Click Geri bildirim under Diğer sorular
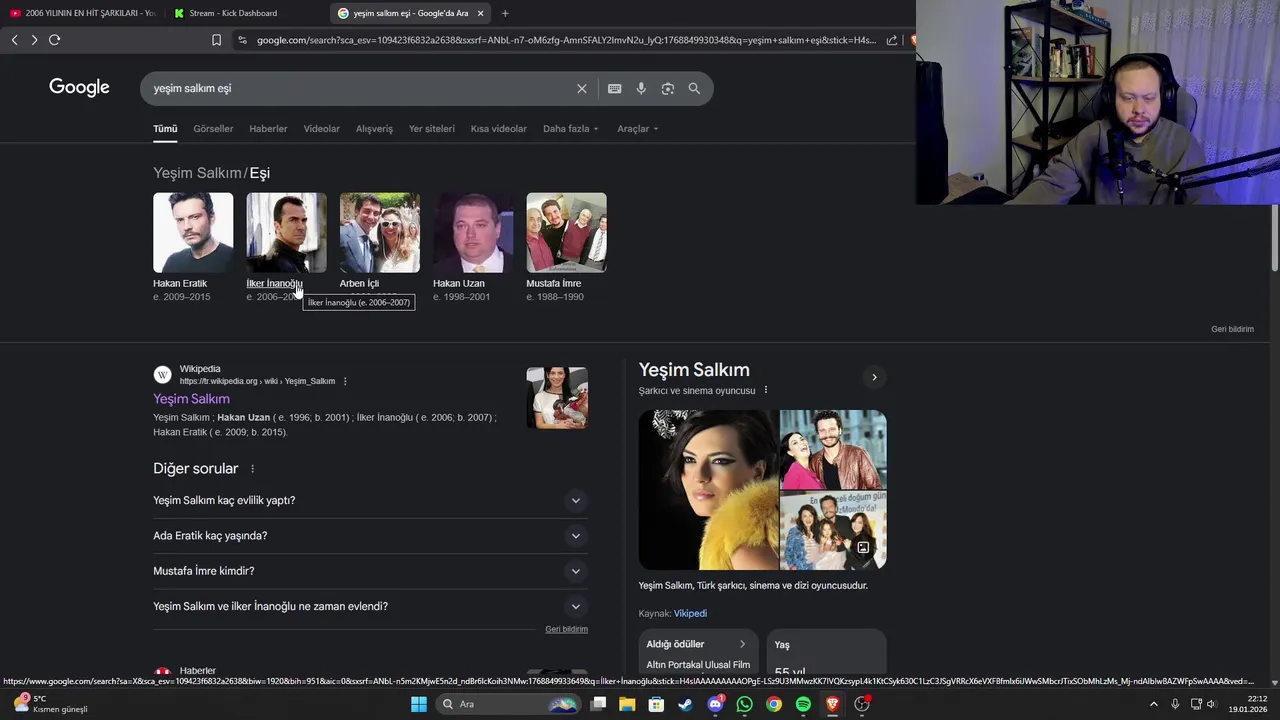 coord(566,629)
